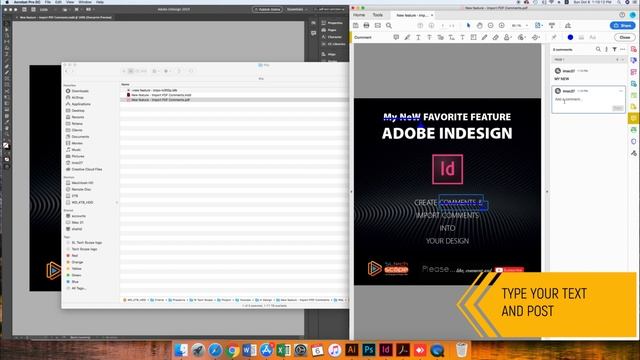The image size is (640, 360).
Task: Select Import PDF Comments.pdf file in Finder
Action: click(160, 100)
